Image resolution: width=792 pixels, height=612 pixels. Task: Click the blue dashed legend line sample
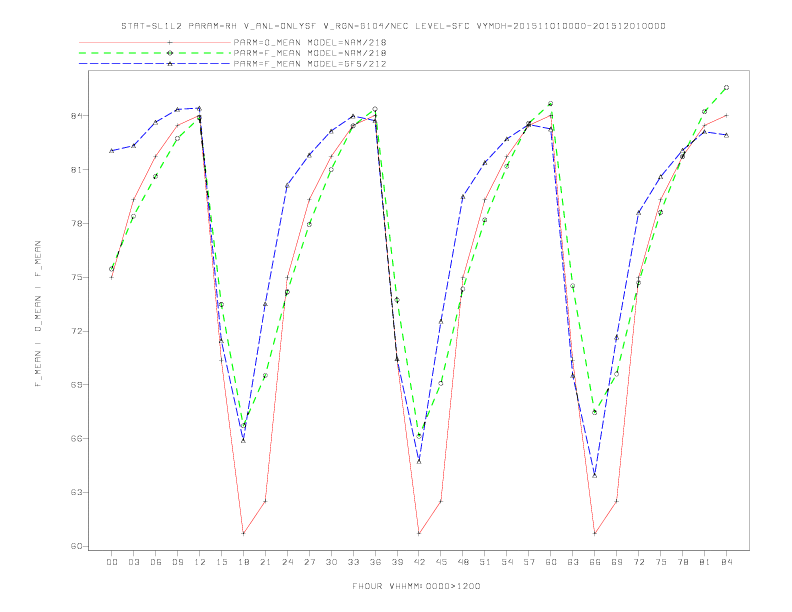[155, 64]
